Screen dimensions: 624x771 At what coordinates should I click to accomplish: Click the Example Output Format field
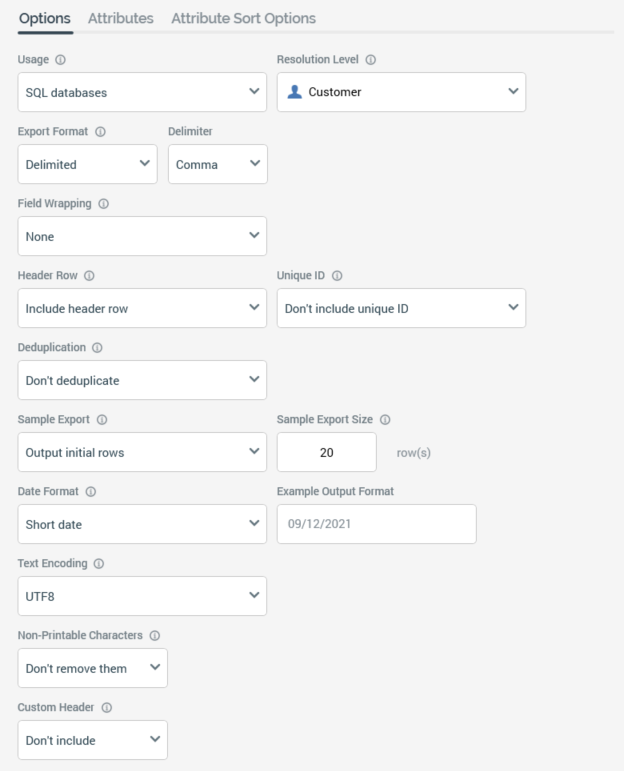376,524
